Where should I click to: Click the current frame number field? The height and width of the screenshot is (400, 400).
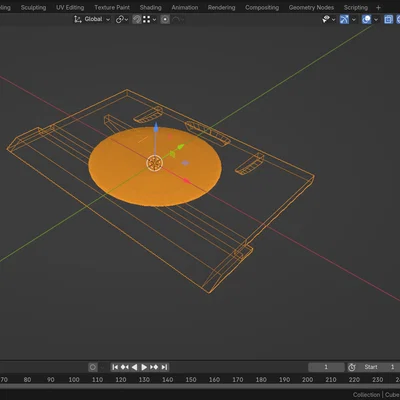tap(326, 367)
